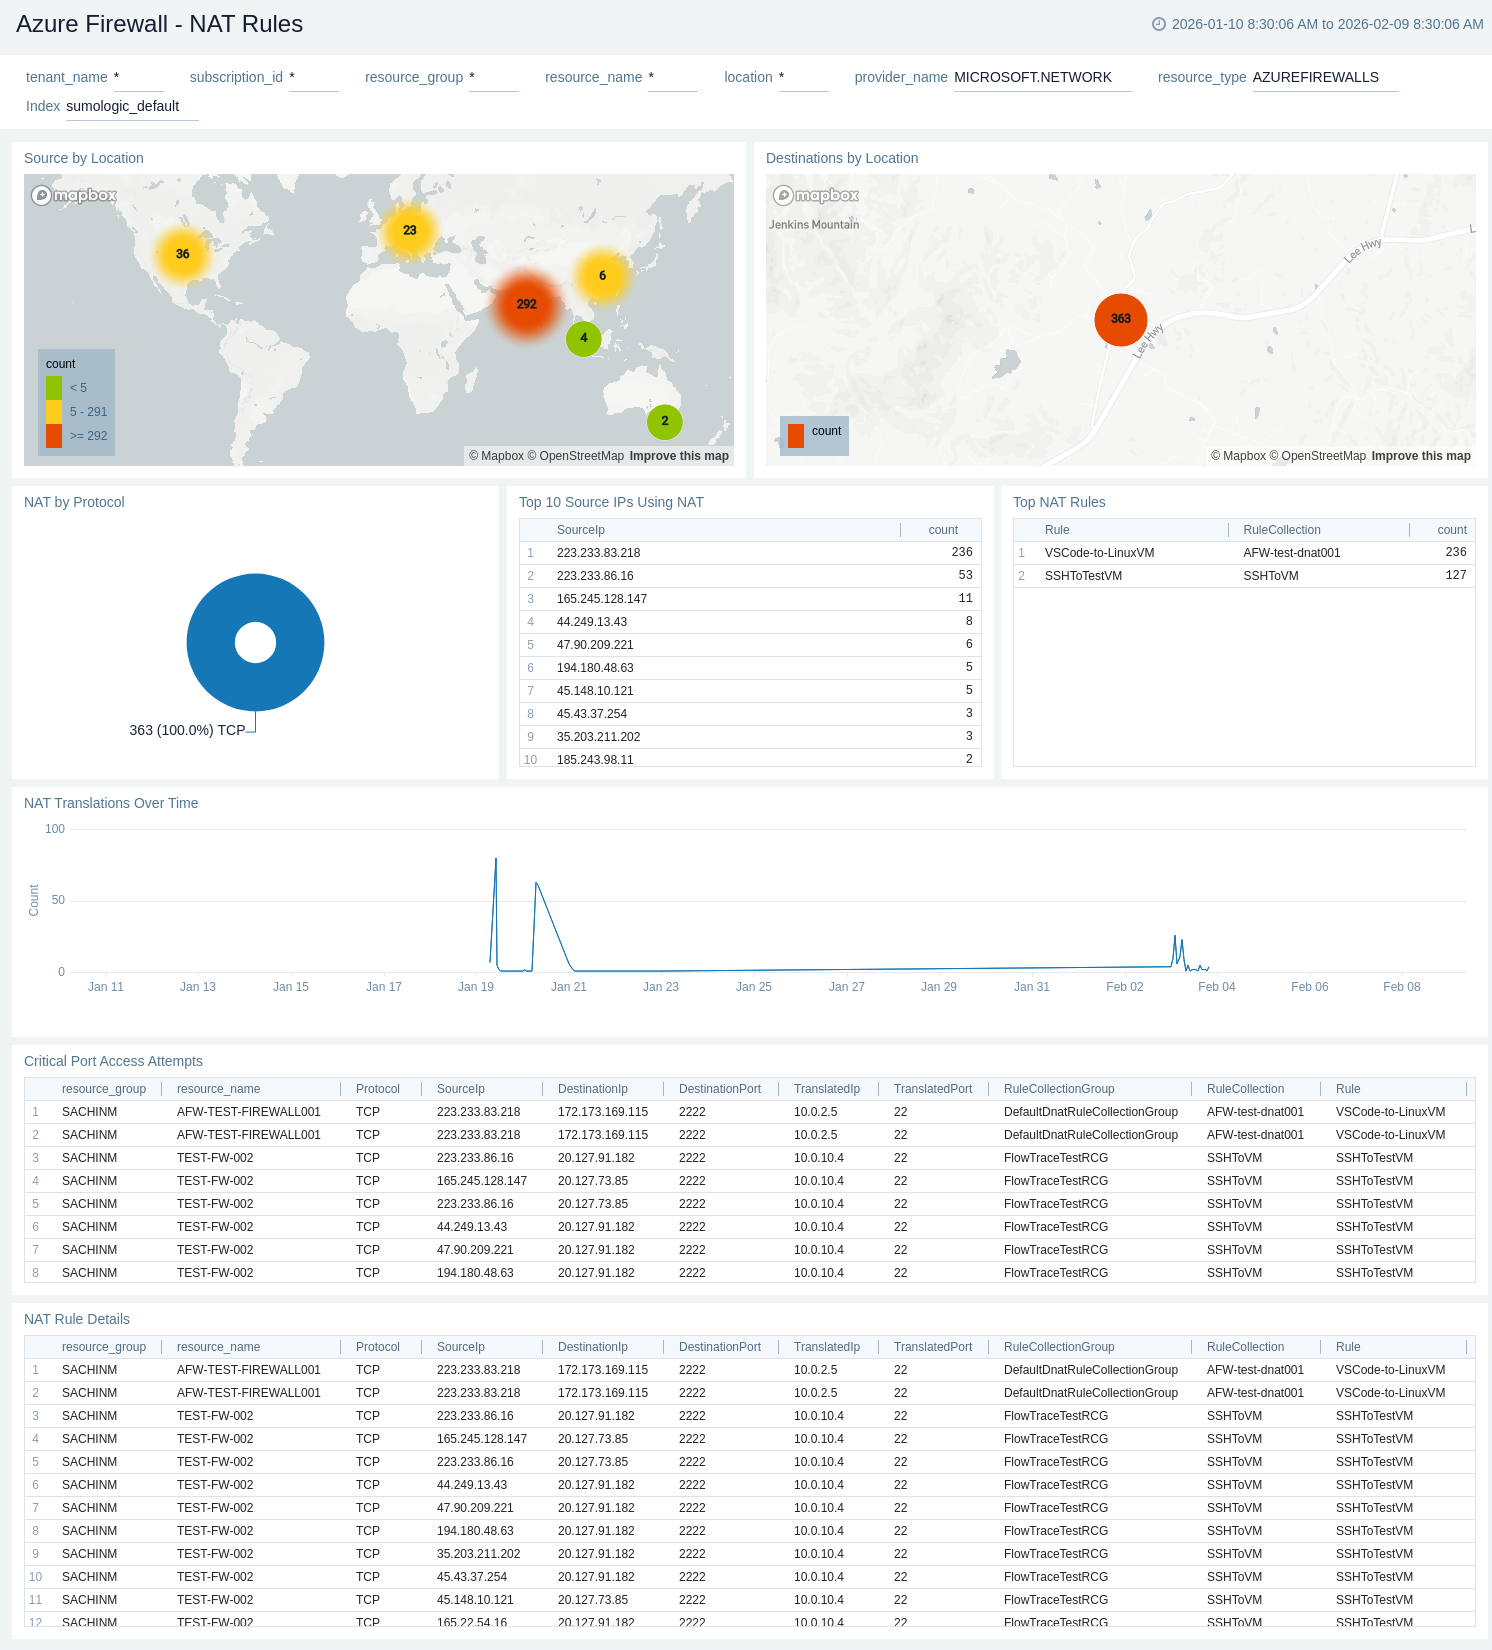This screenshot has height=1650, width=1492.
Task: Select the 223.233.83.218 row in Top 10 Source IPs
Action: [598, 553]
